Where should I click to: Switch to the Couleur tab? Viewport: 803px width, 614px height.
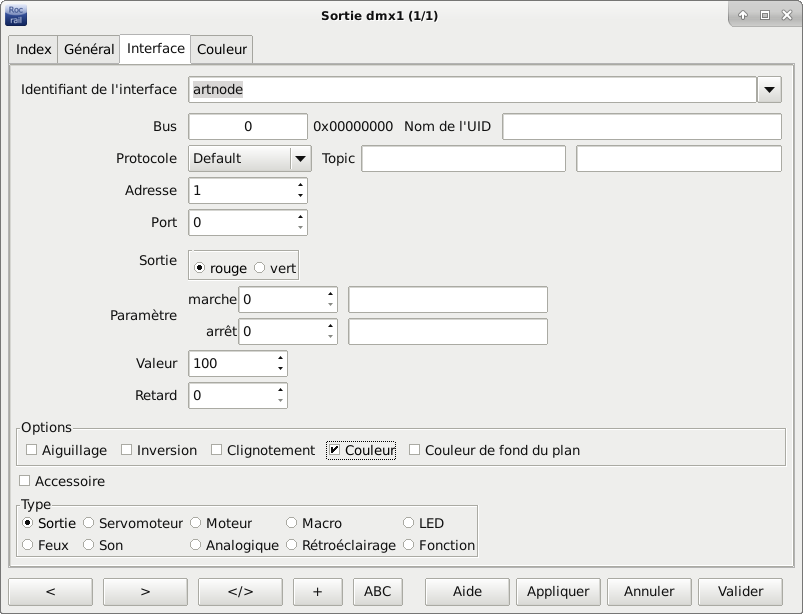(x=222, y=49)
